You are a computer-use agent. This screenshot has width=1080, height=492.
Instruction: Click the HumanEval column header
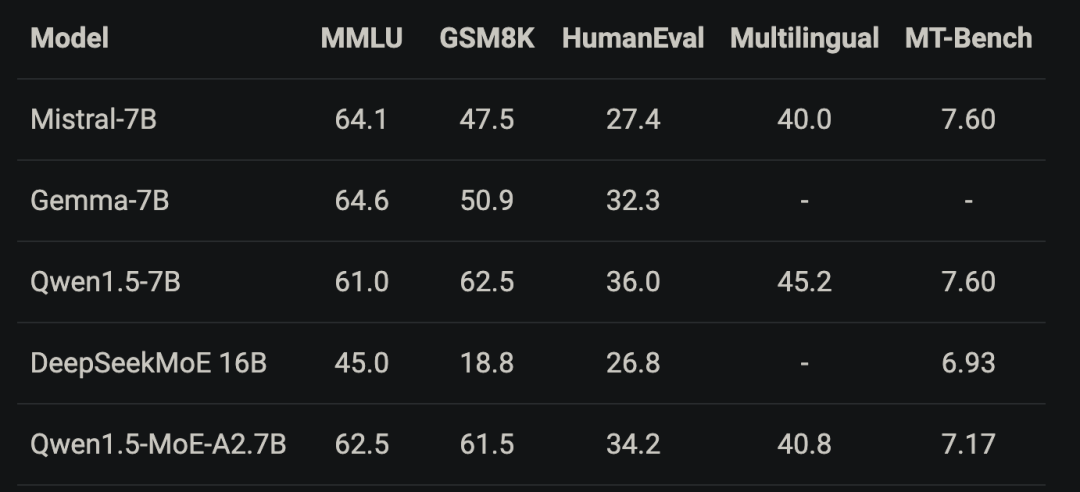(633, 39)
